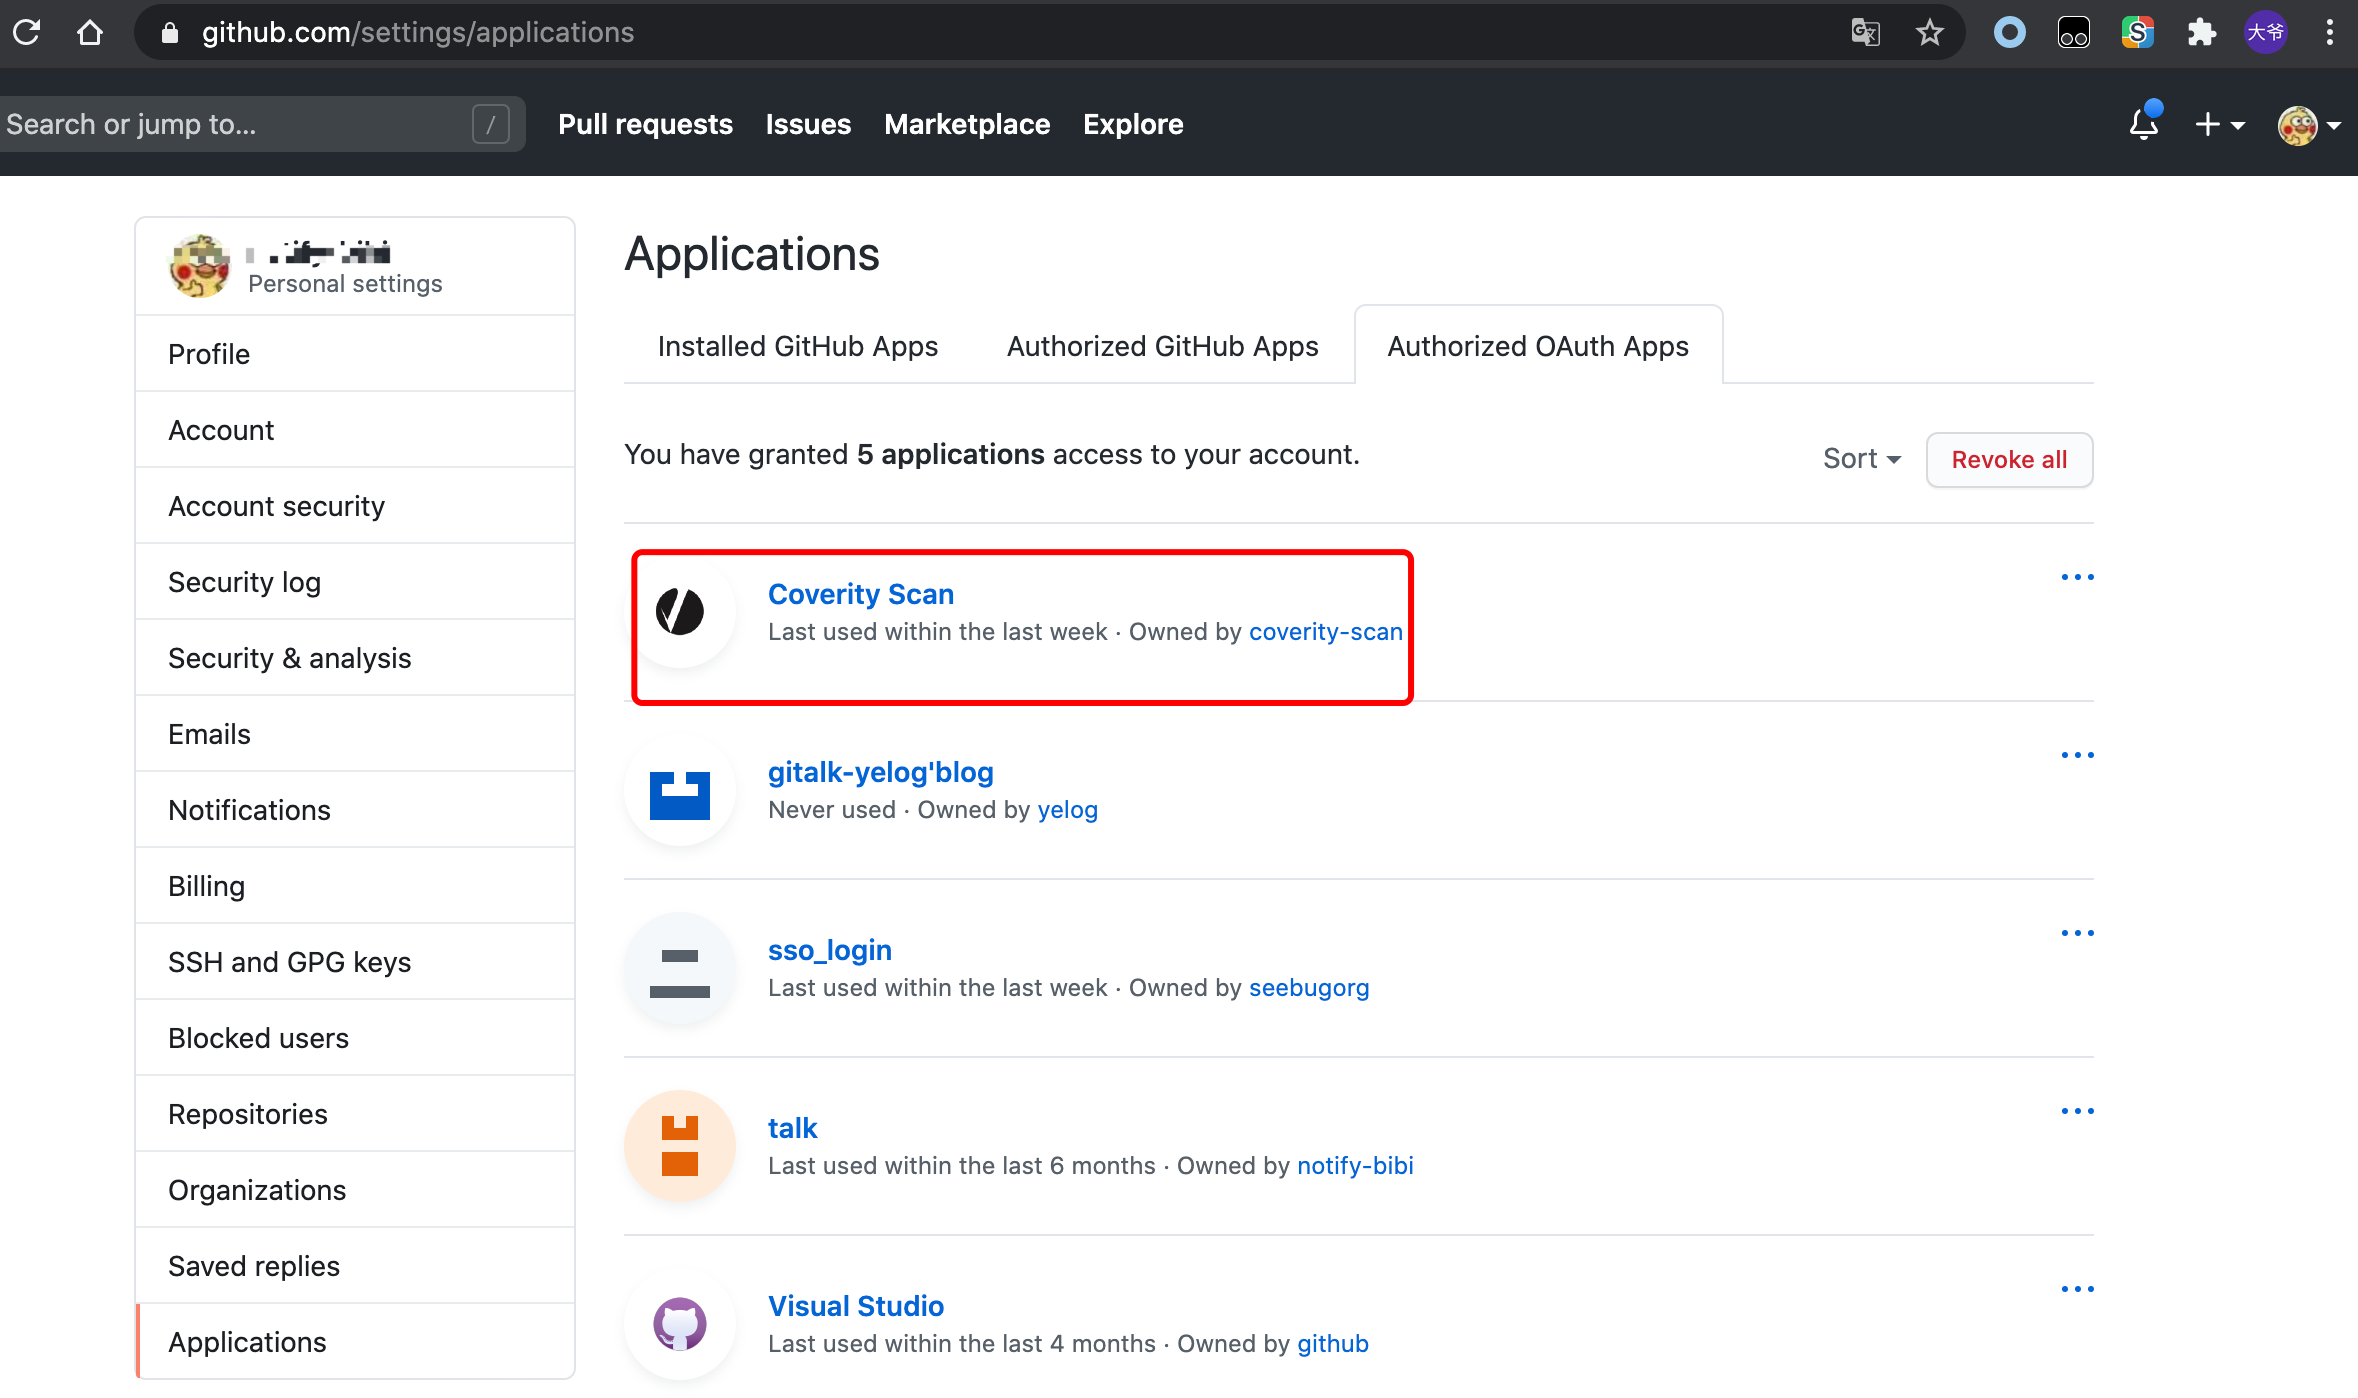Open the user avatar menu in GitHub header
This screenshot has height=1398, width=2358.
tap(2309, 125)
